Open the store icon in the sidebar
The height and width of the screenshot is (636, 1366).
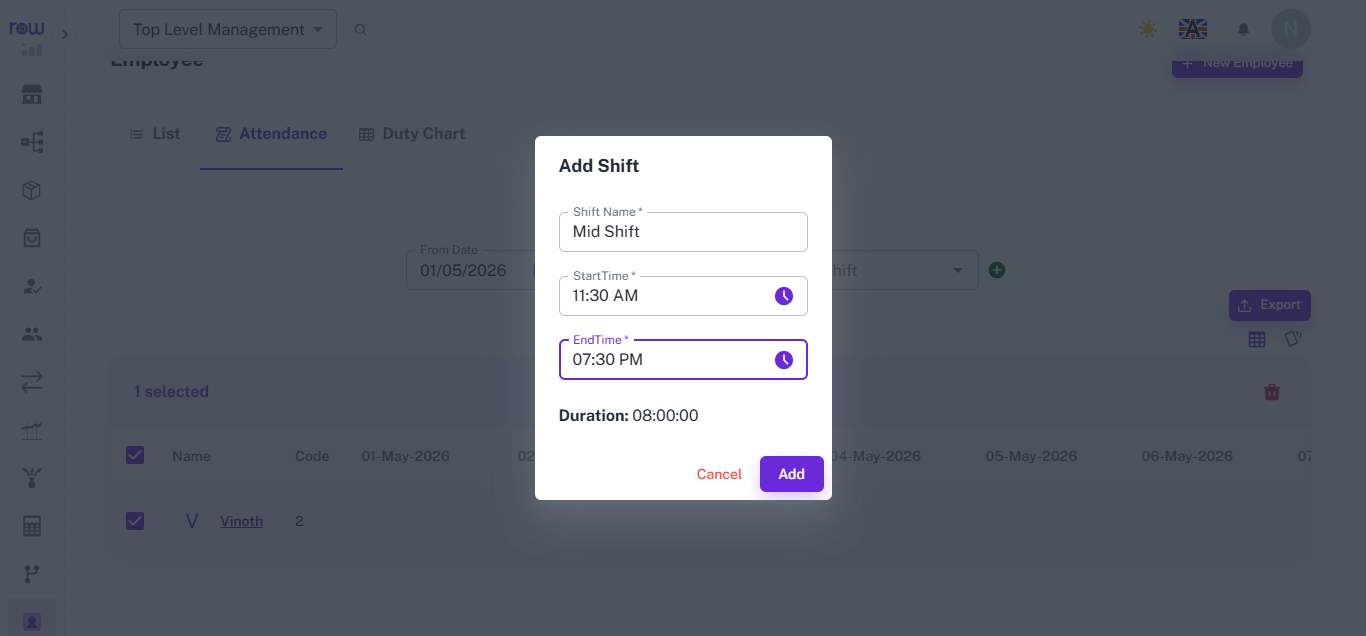click(x=32, y=95)
